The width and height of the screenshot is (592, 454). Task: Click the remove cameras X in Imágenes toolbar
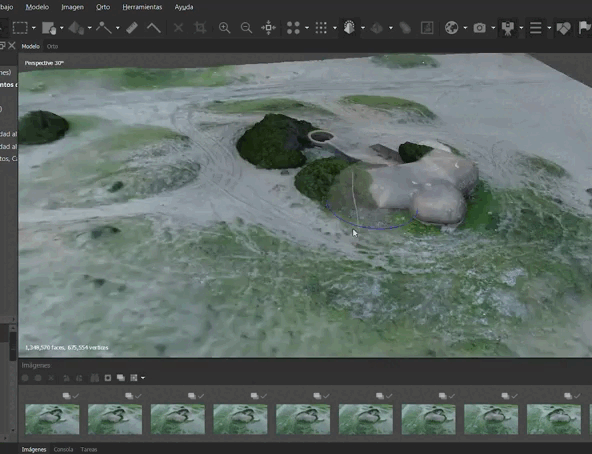tap(51, 378)
